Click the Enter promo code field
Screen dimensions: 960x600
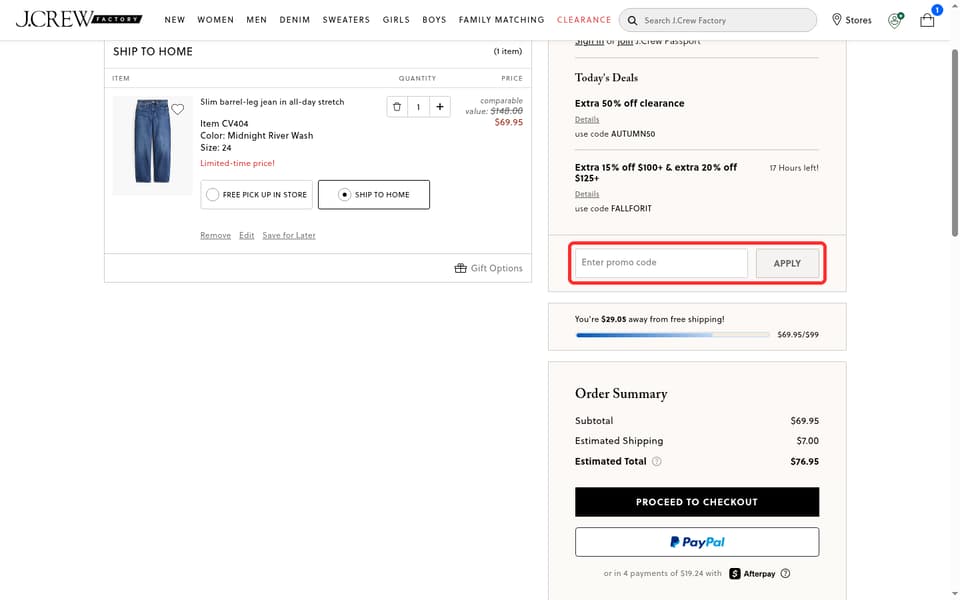(661, 263)
